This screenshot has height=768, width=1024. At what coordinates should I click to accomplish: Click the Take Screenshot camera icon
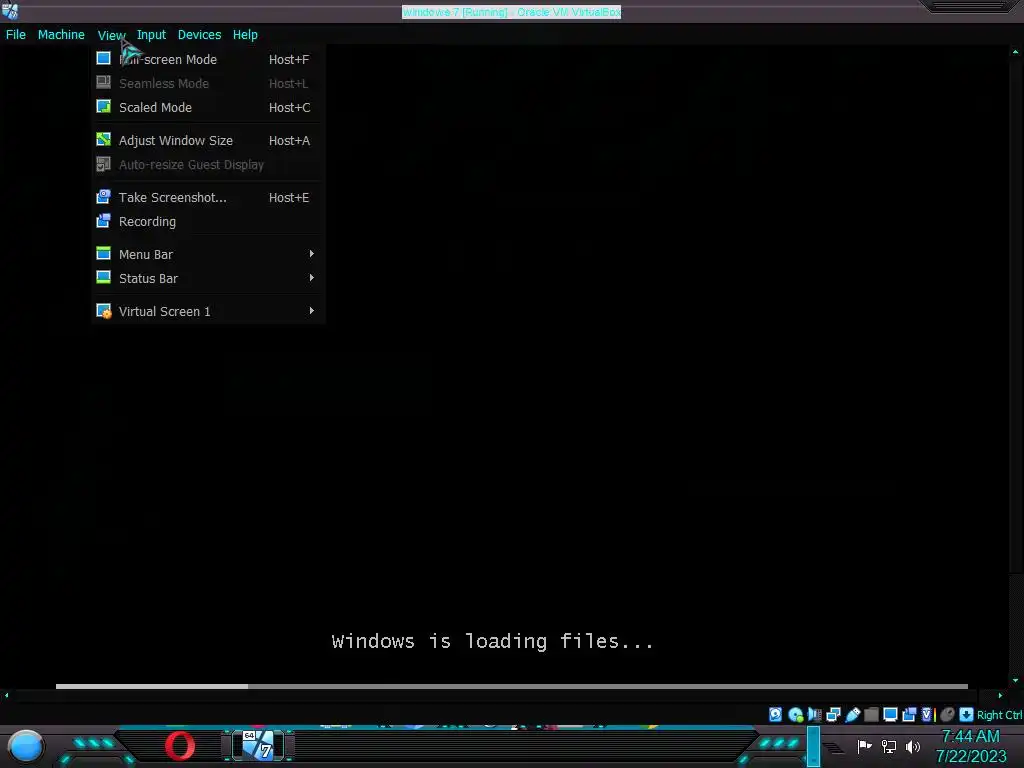[x=103, y=197]
